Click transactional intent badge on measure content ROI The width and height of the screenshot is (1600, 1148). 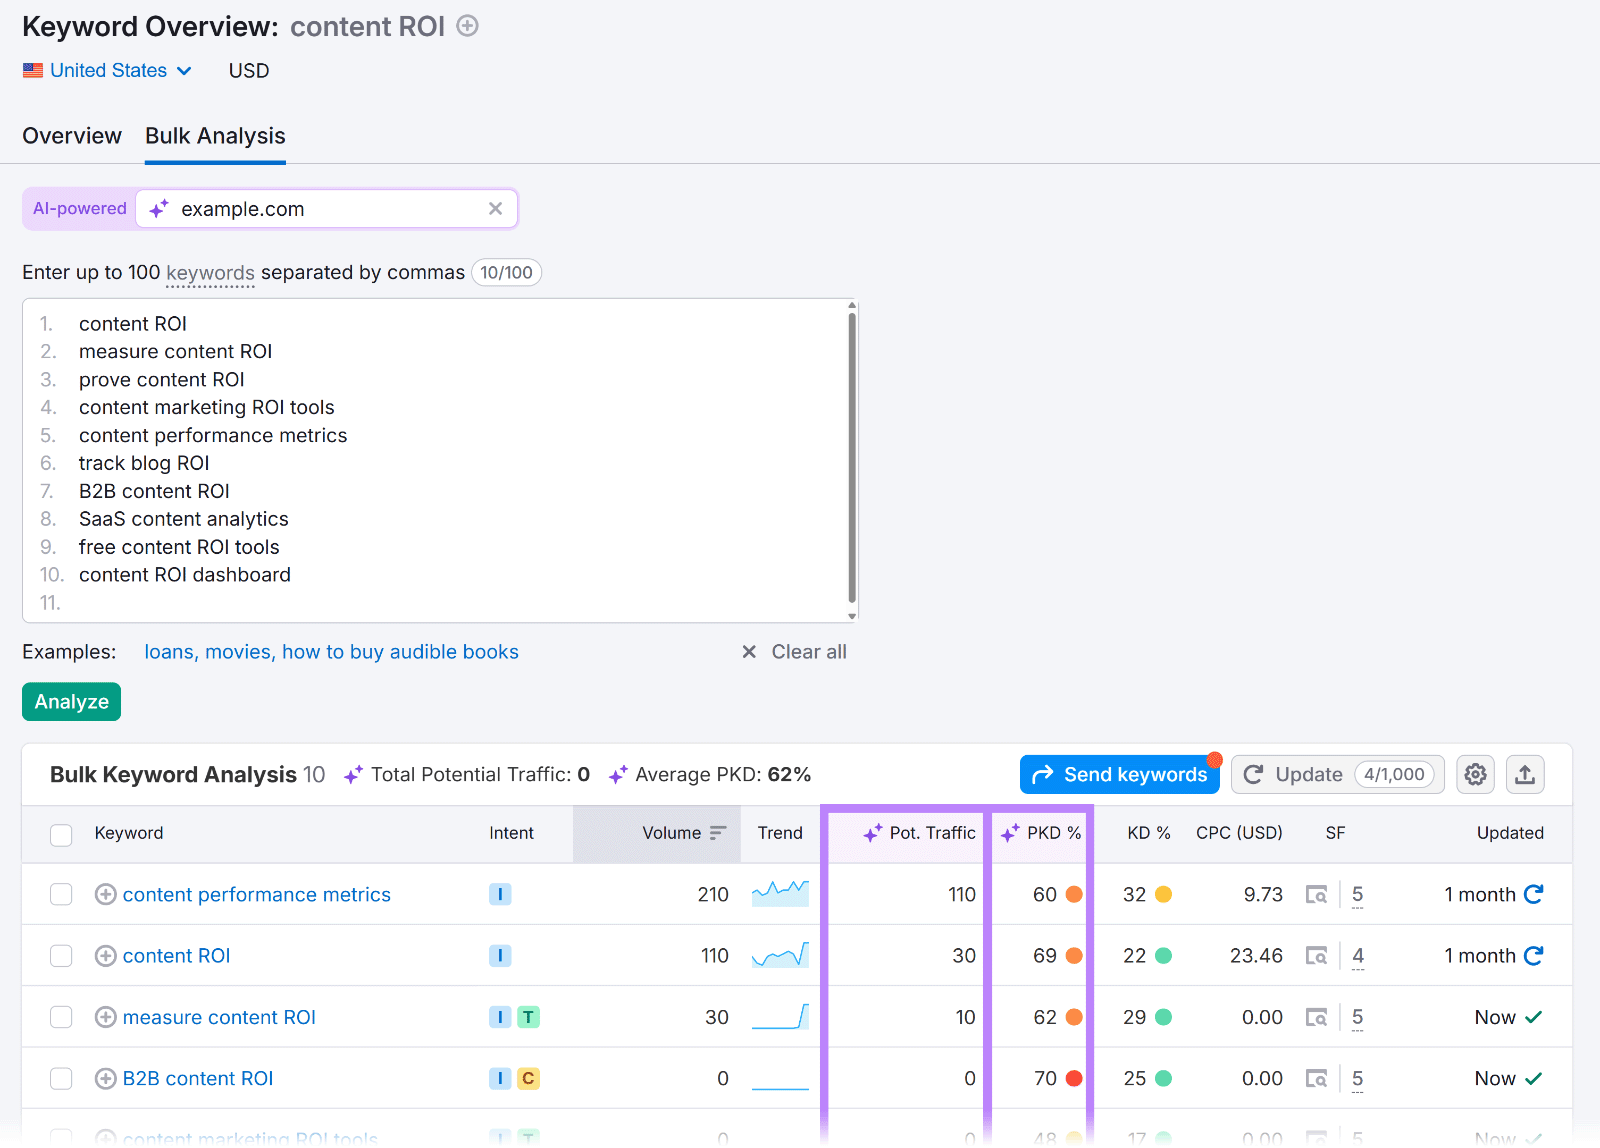528,1017
